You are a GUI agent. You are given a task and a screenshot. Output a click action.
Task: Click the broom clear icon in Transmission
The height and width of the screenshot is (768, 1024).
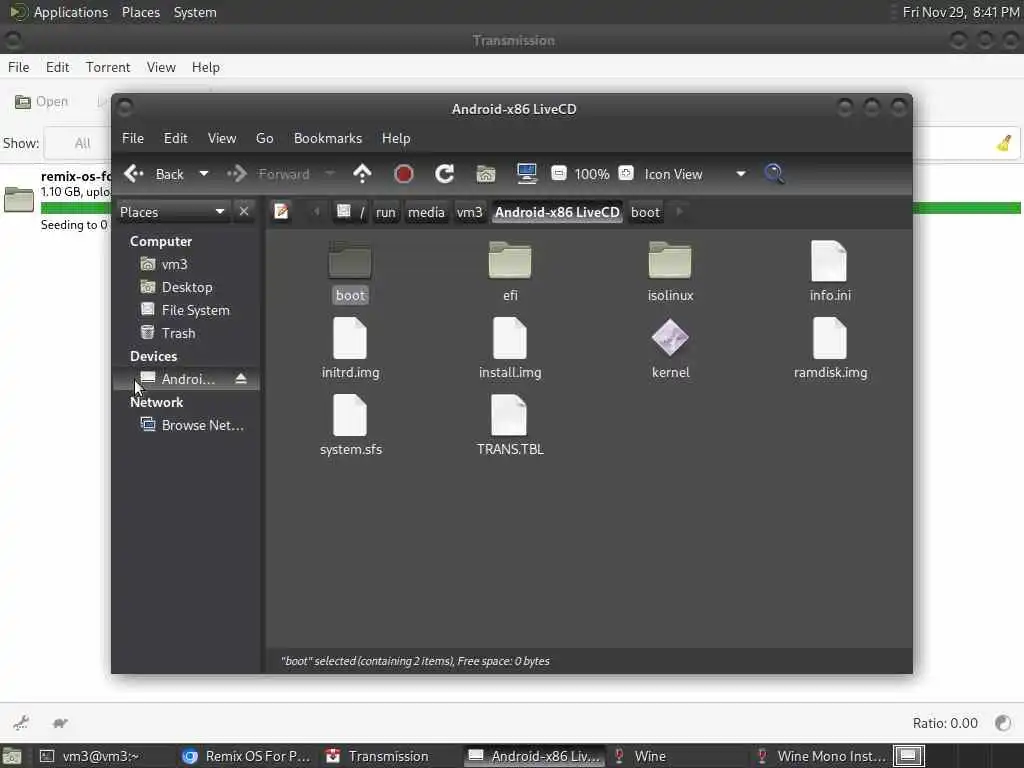1004,143
